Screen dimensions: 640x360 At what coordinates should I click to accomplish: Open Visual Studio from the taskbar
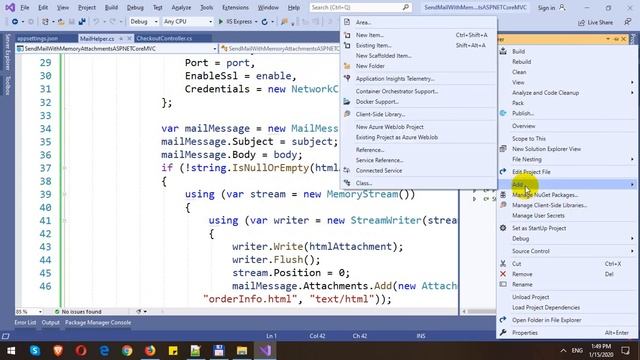pyautogui.click(x=265, y=351)
